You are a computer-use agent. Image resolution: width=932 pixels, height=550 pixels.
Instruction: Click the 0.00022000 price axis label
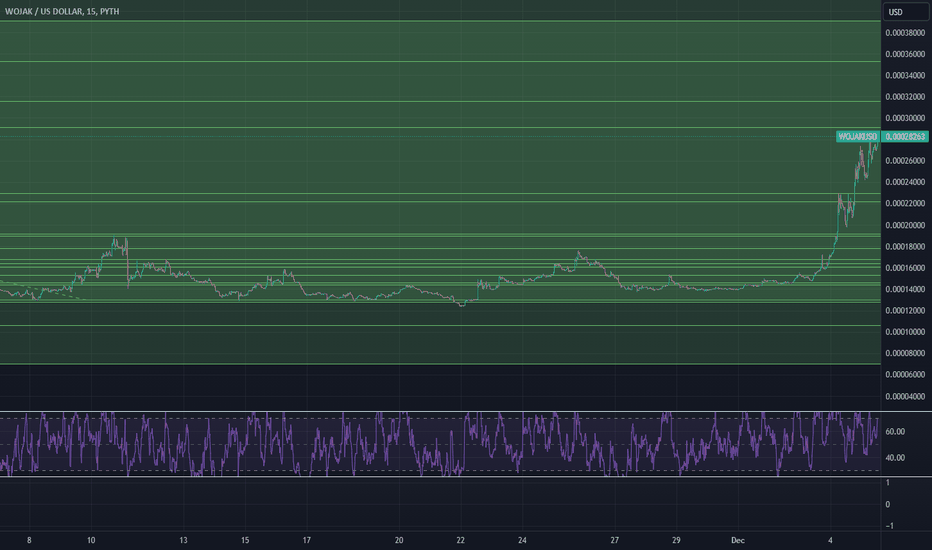[x=905, y=203]
